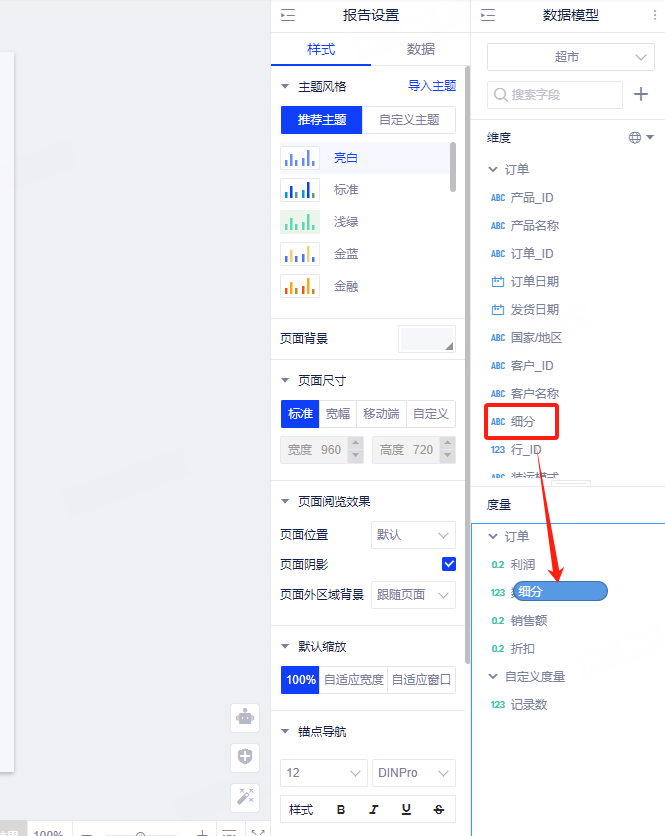Open the 页面背景 color swatch
The height and width of the screenshot is (836, 665).
427,339
